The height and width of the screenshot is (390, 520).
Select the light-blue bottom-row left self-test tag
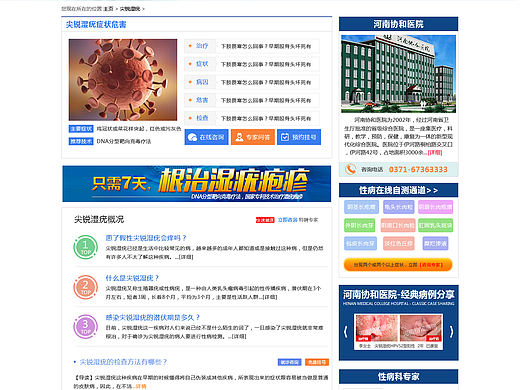tap(360, 243)
